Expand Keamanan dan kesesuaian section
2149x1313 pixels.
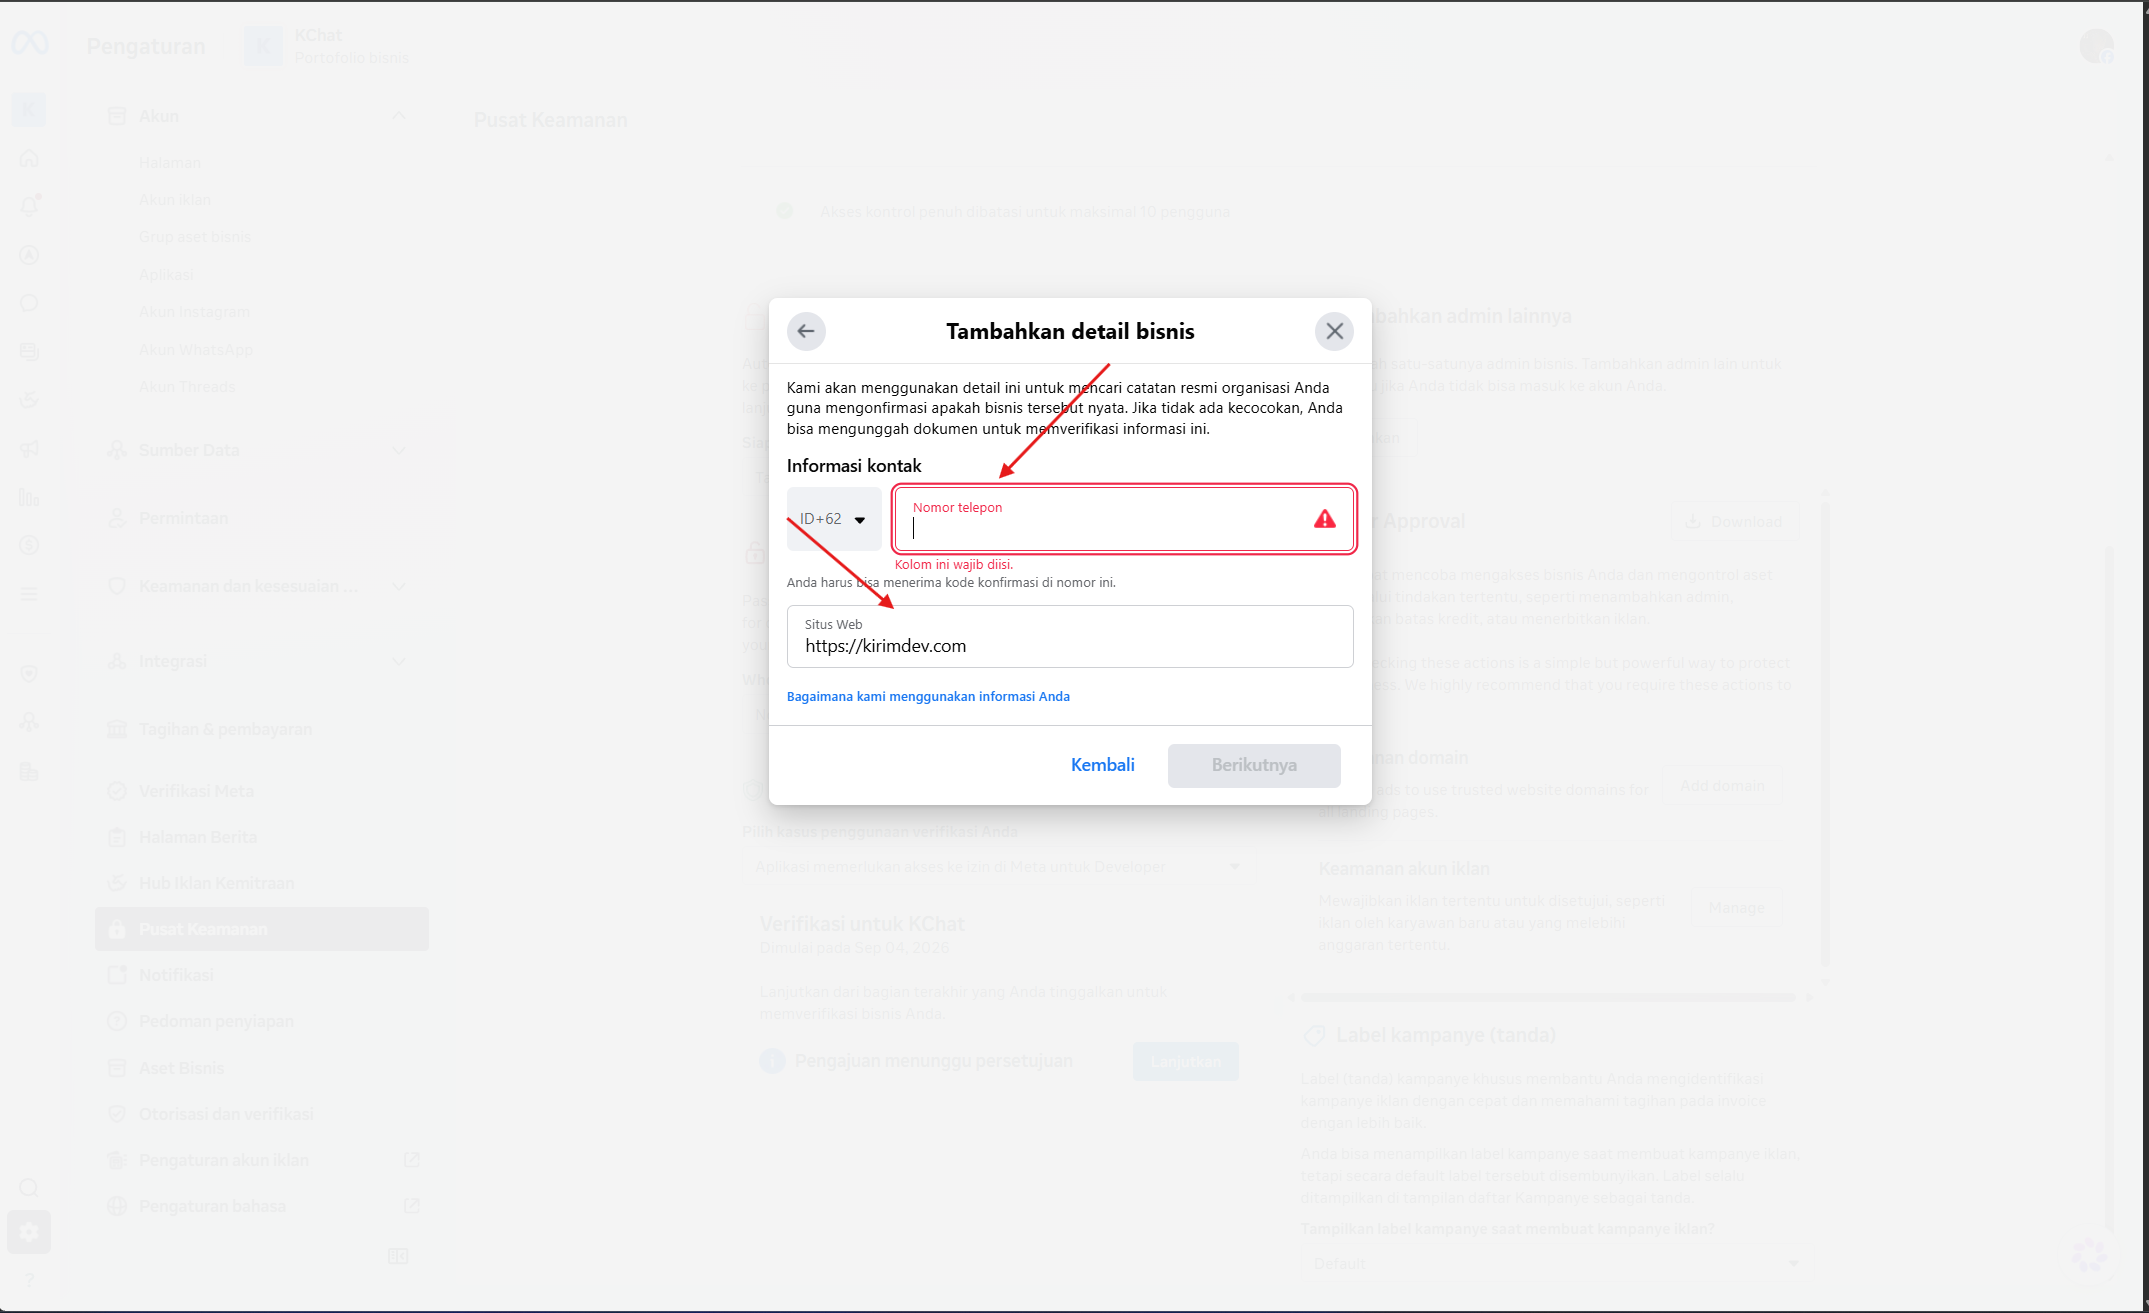coord(399,586)
